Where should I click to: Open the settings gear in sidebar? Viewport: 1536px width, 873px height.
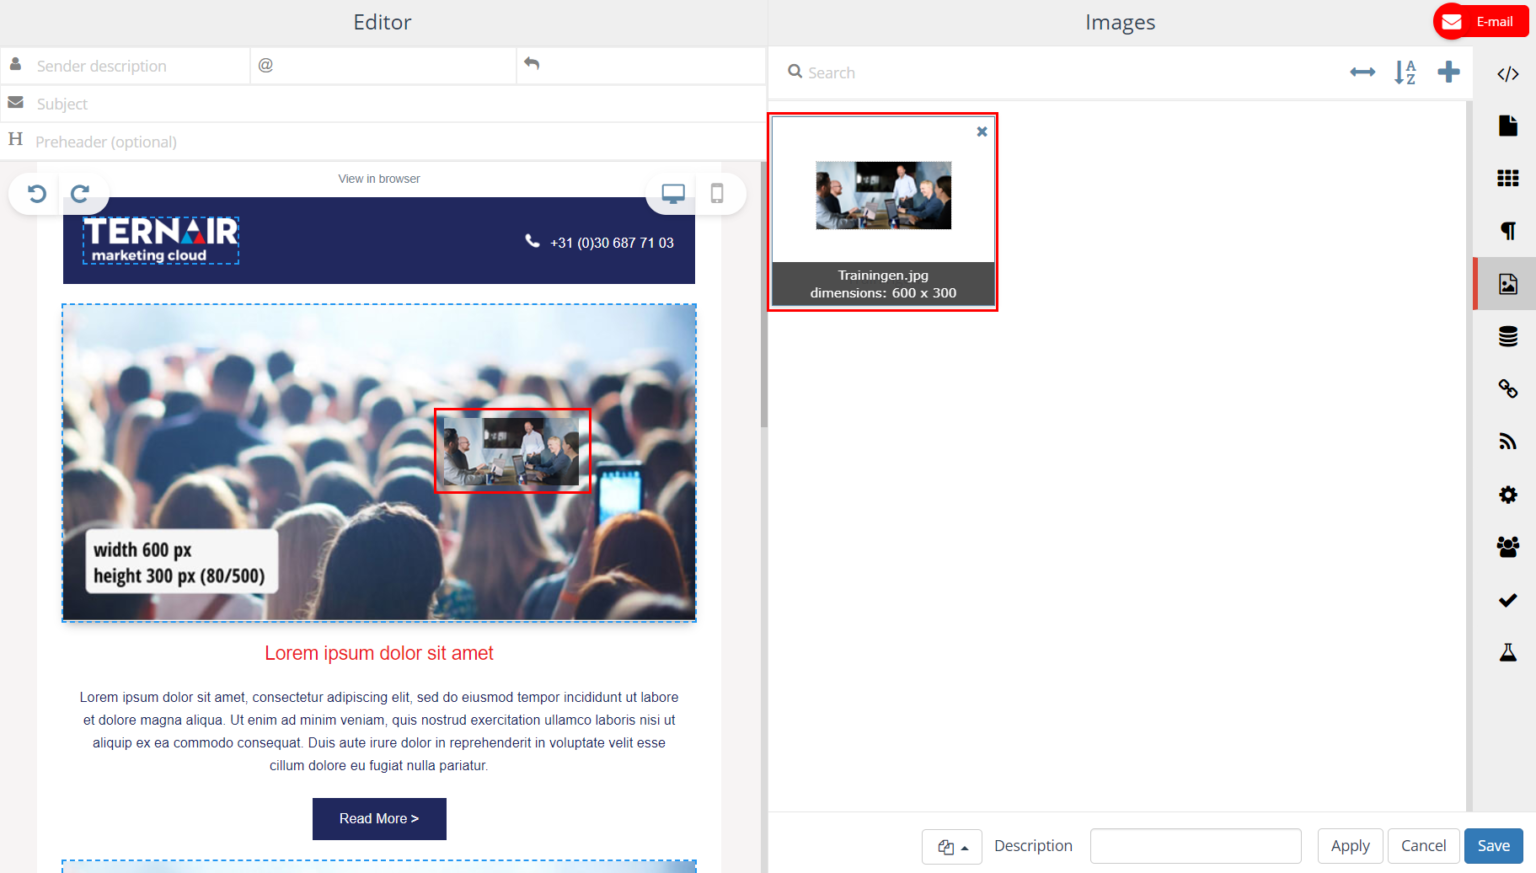point(1508,495)
